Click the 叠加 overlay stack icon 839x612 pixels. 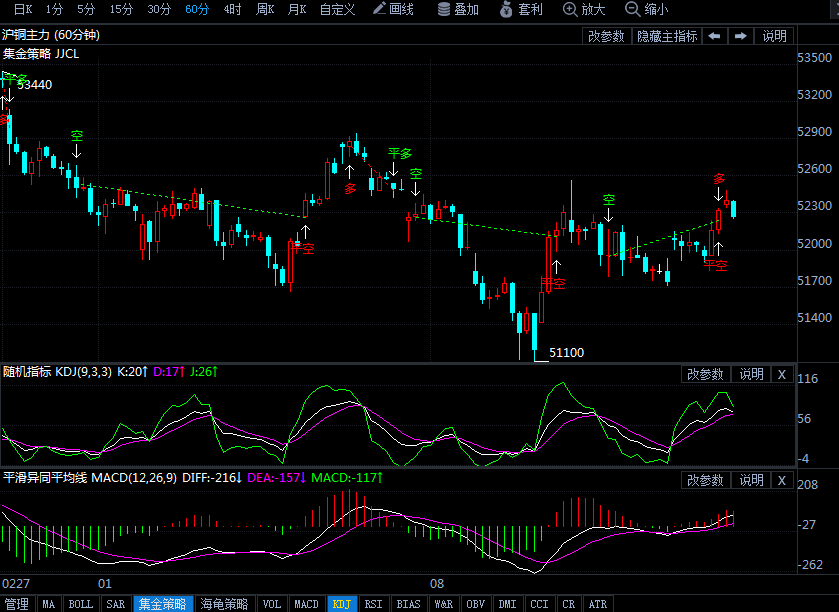tap(459, 10)
